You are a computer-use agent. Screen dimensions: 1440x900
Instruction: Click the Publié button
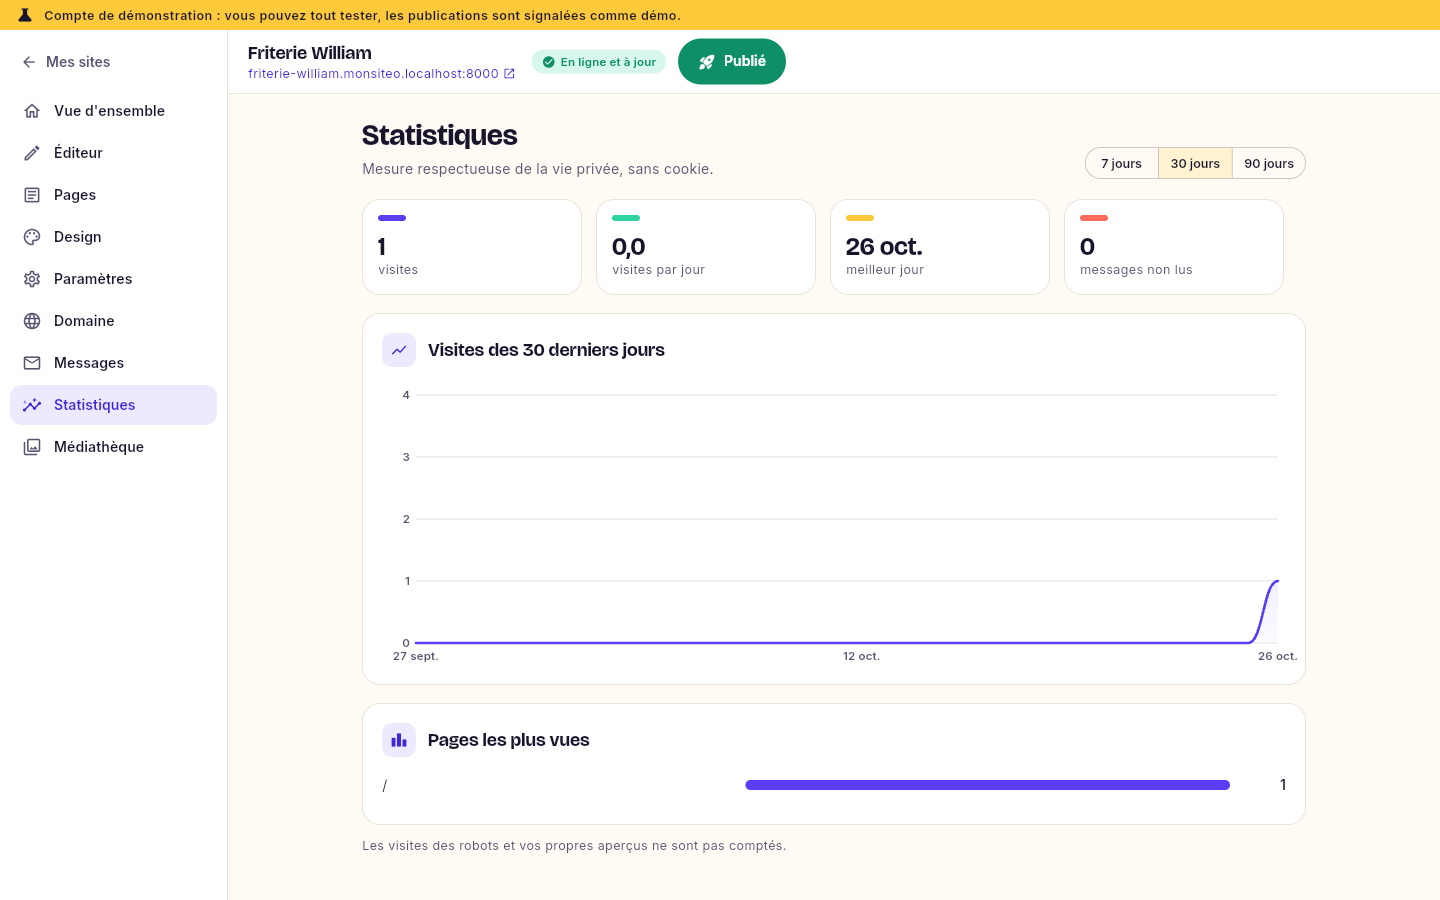click(x=732, y=62)
